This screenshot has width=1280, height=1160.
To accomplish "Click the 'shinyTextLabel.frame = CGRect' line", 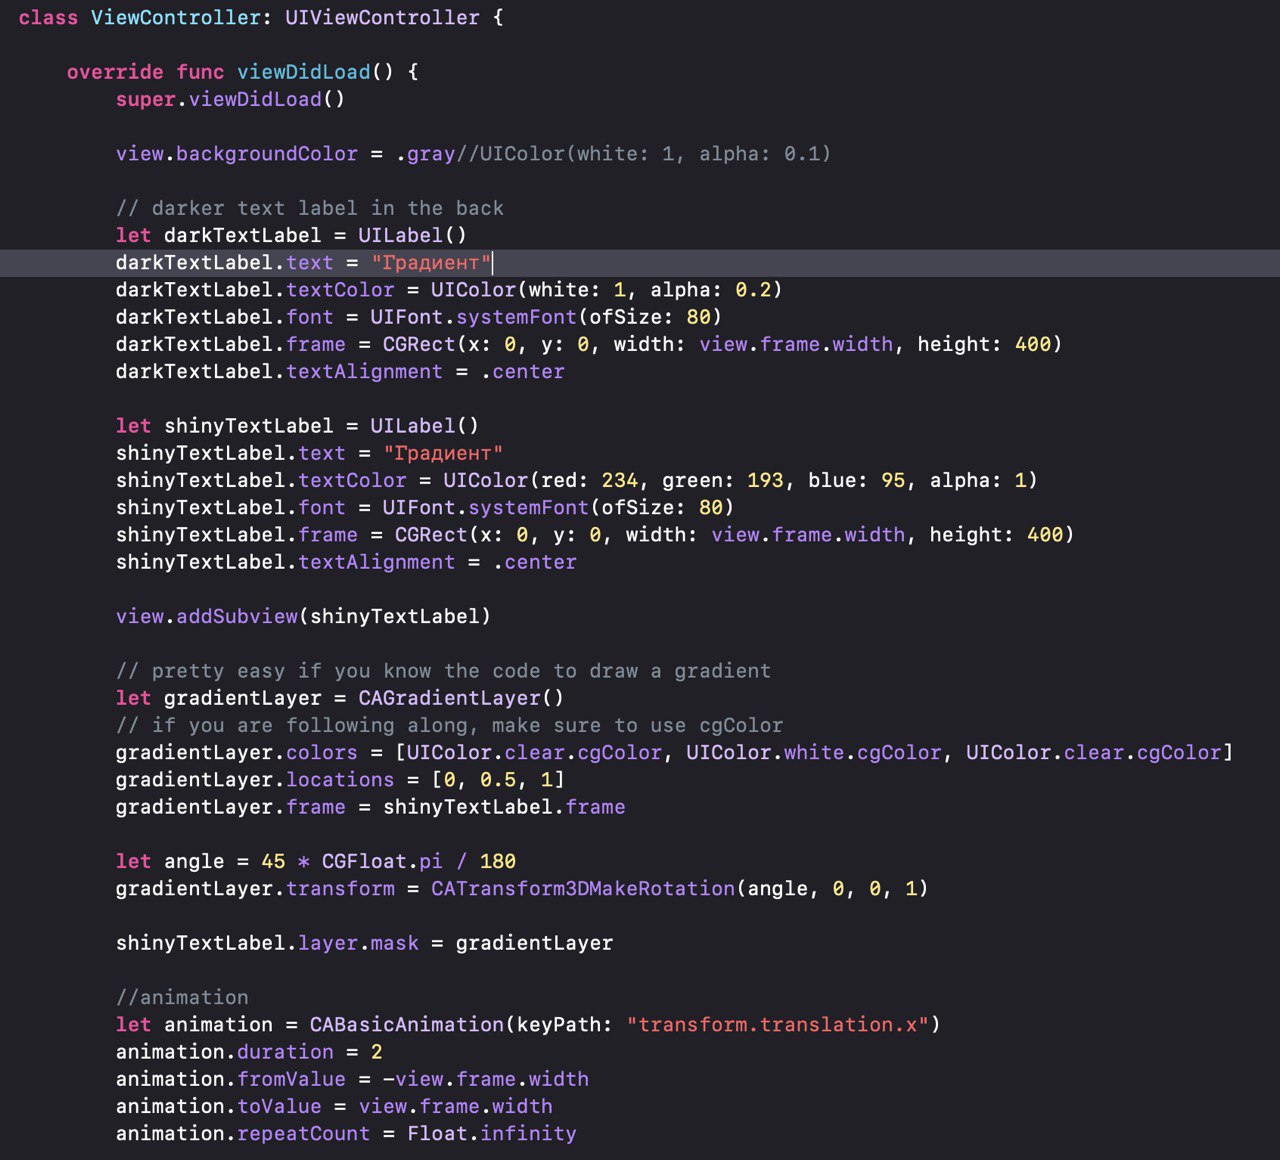I will (x=595, y=535).
